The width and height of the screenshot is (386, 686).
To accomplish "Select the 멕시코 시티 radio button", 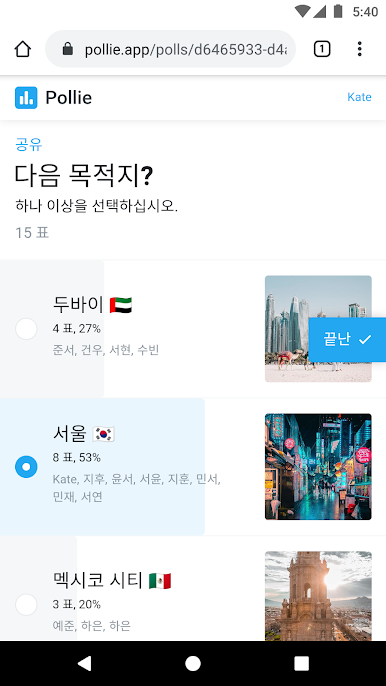I will tap(26, 605).
